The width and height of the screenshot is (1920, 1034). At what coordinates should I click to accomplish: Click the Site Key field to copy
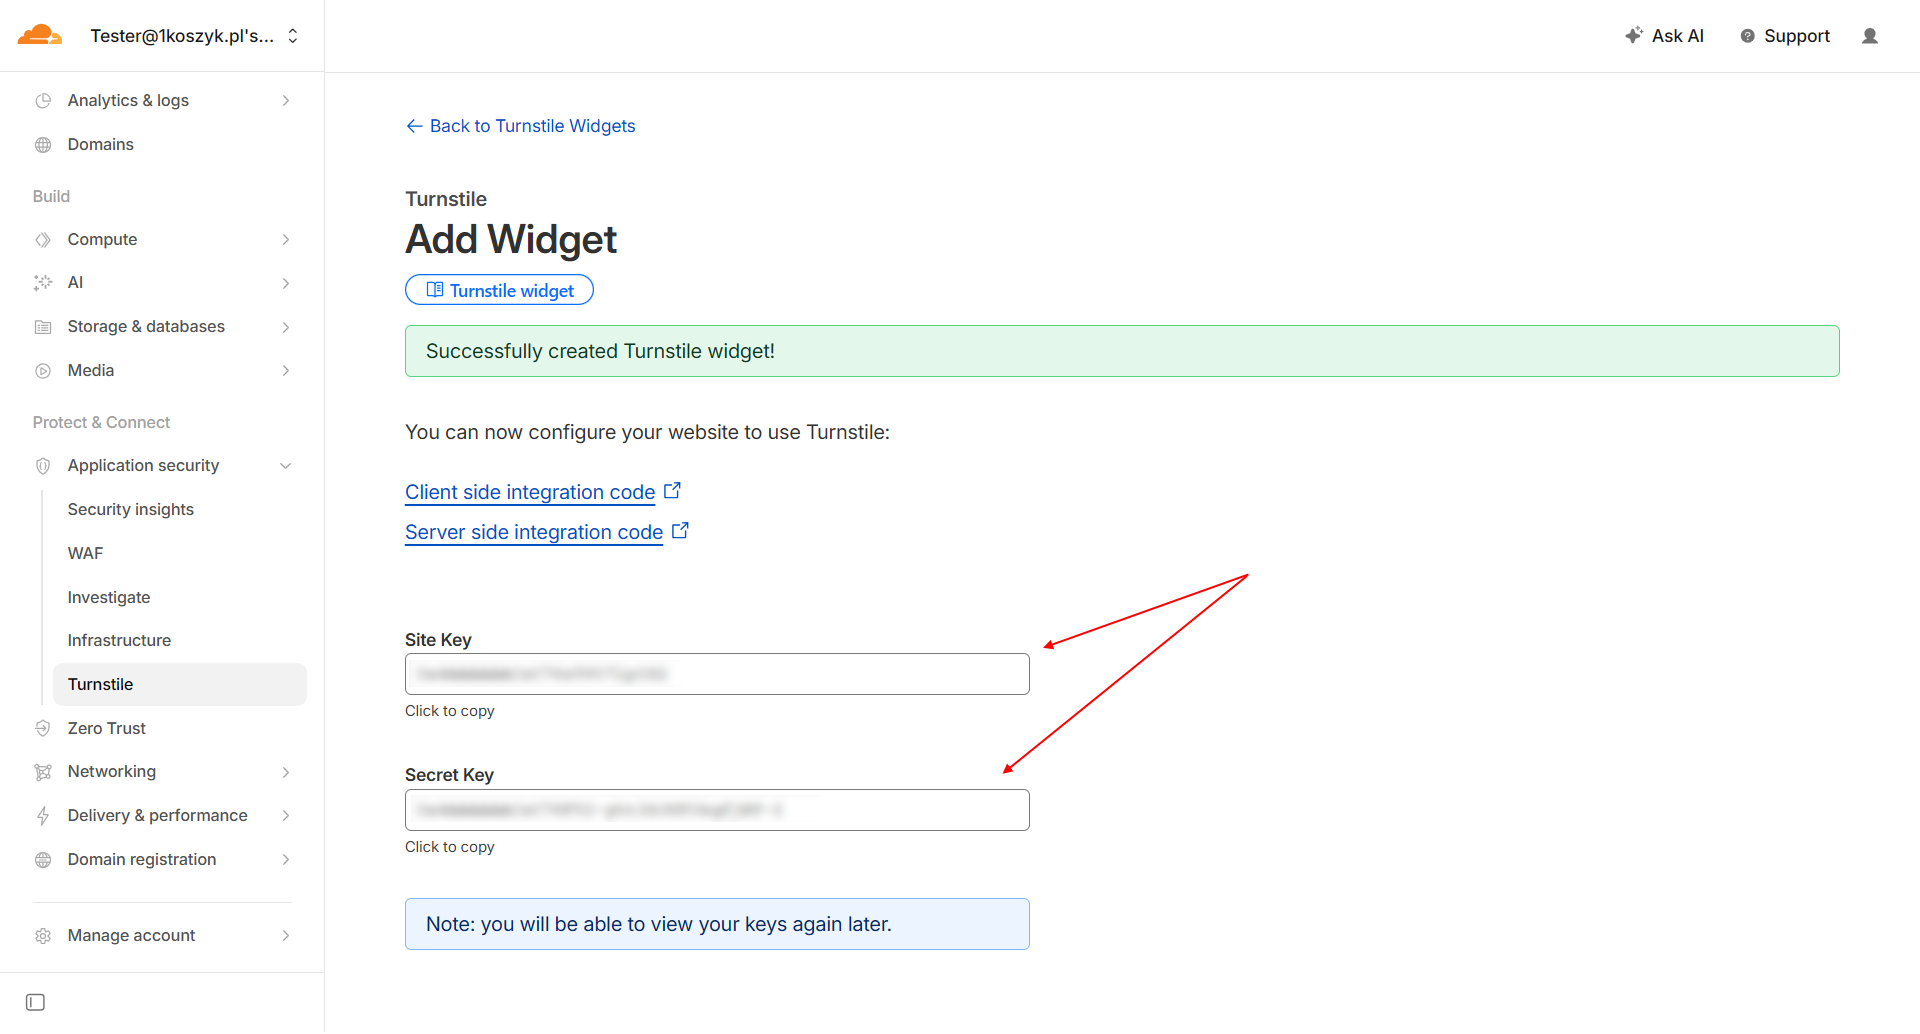tap(717, 674)
